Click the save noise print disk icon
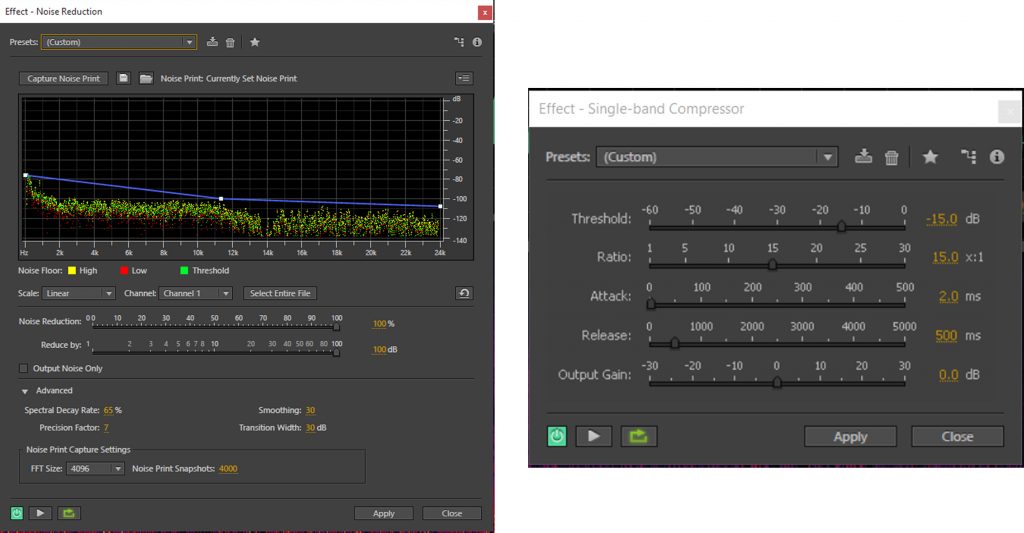 pyautogui.click(x=123, y=78)
